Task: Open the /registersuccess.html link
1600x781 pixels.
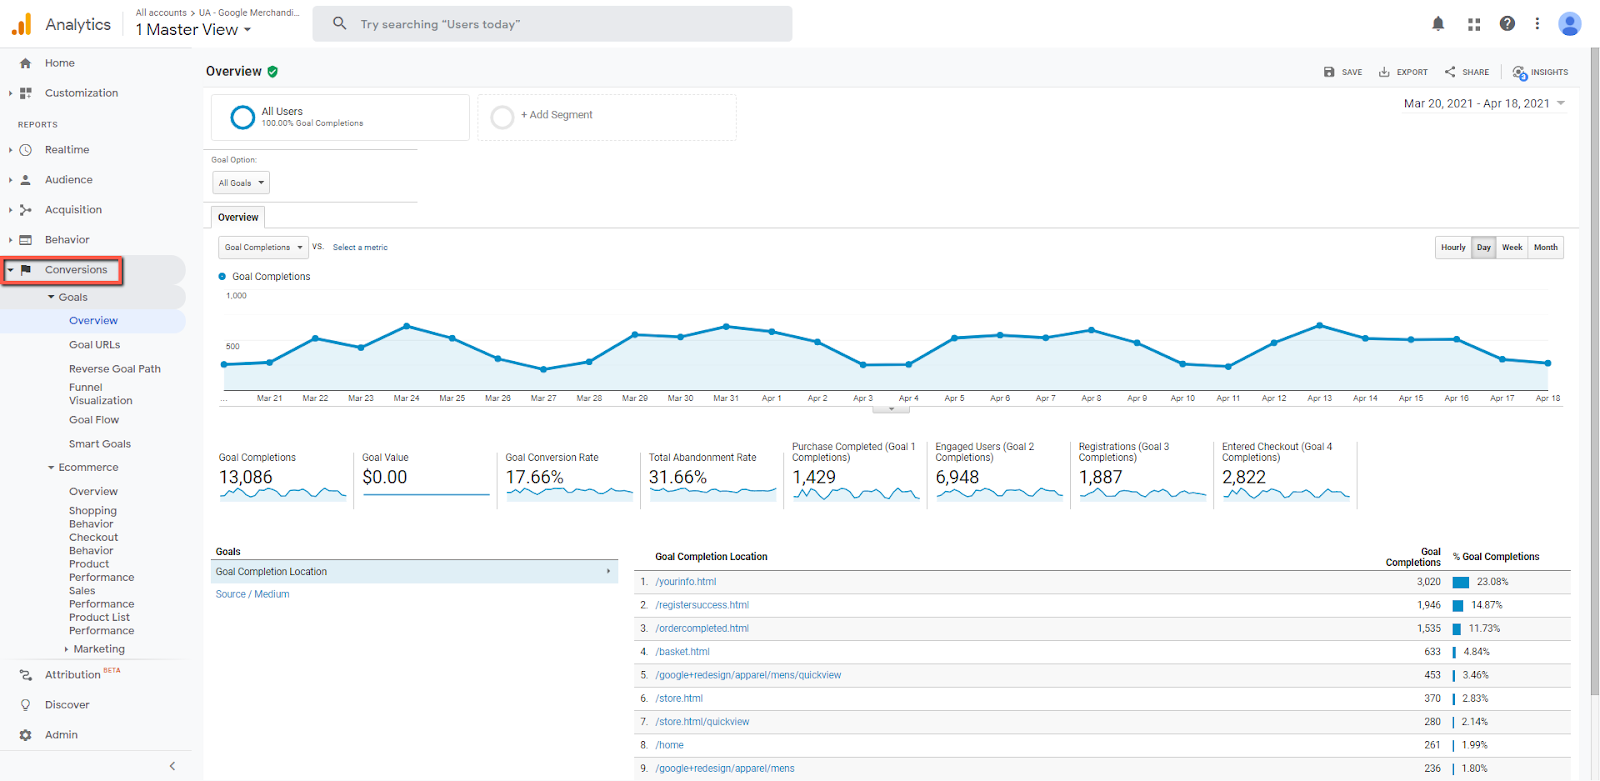Action: 702,605
